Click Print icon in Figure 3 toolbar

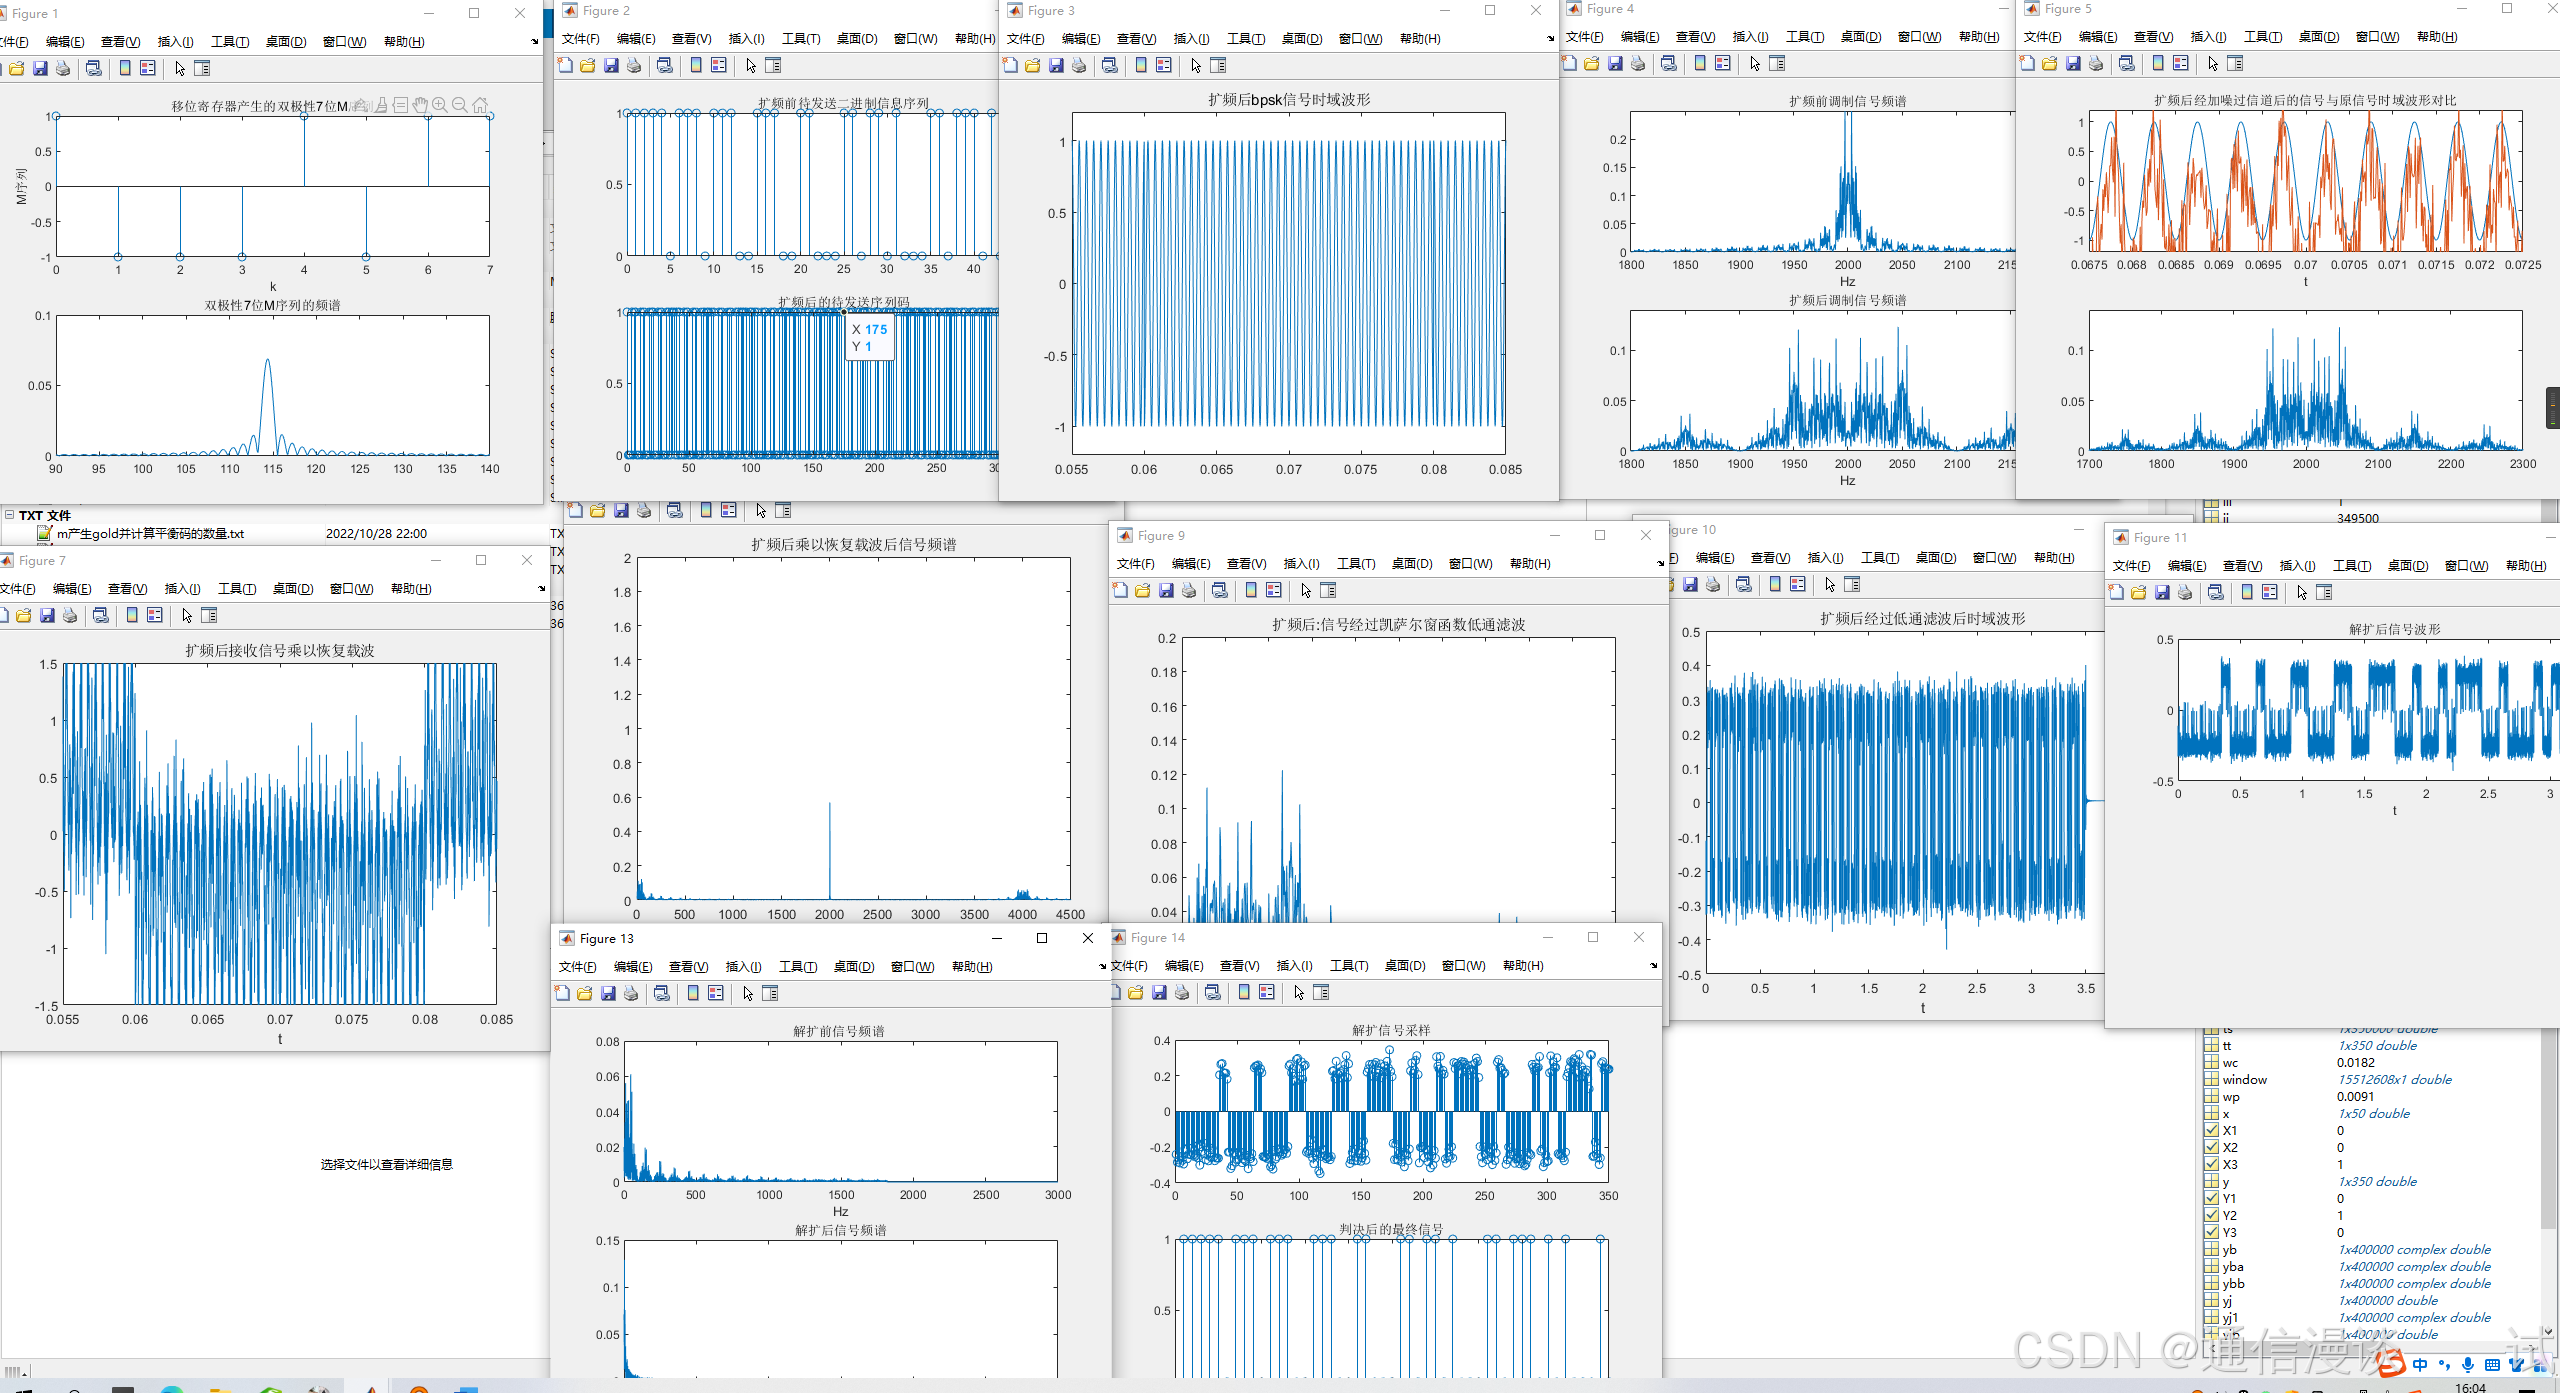[x=1079, y=65]
